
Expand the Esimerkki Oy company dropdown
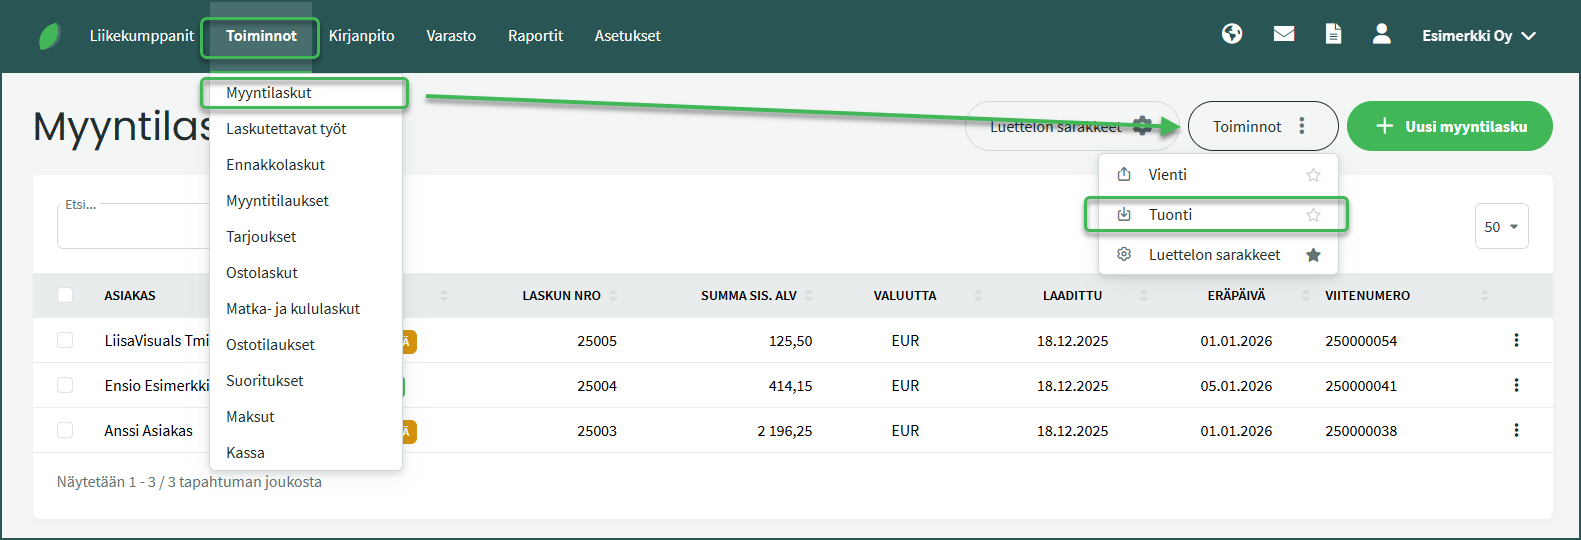[x=1478, y=36]
